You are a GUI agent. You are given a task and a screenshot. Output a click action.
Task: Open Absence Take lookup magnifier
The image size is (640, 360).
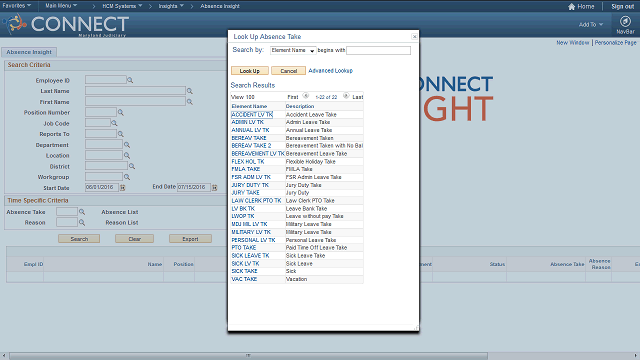82,212
